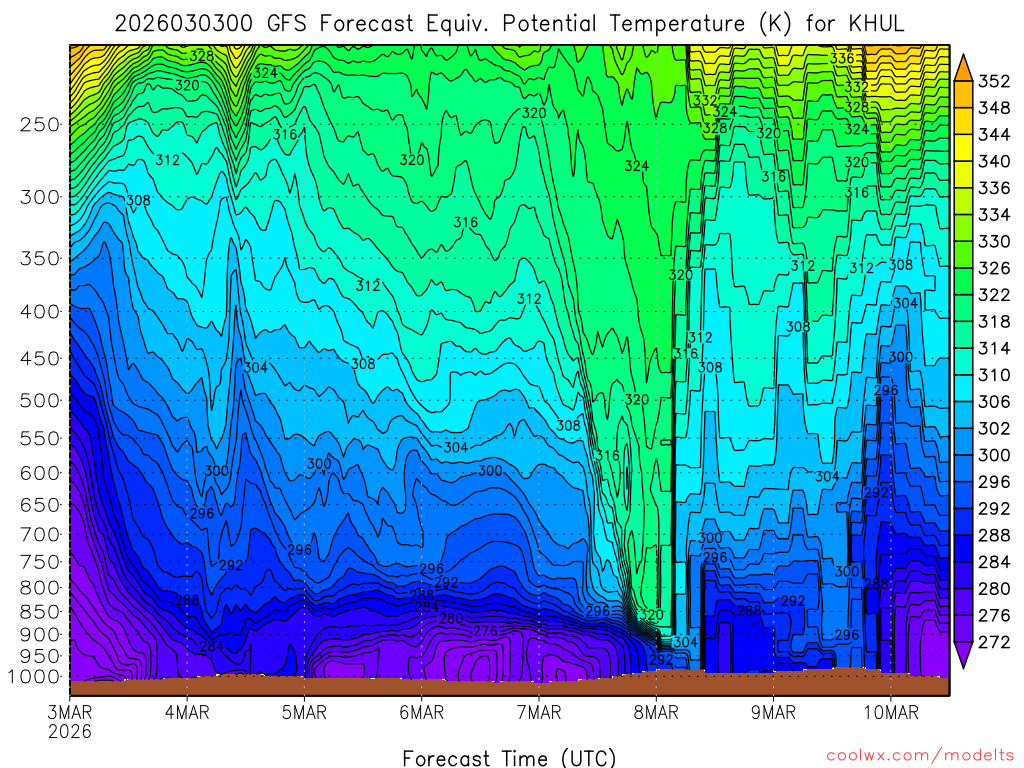Click the 900 pressure label on the left axis

tap(40, 634)
